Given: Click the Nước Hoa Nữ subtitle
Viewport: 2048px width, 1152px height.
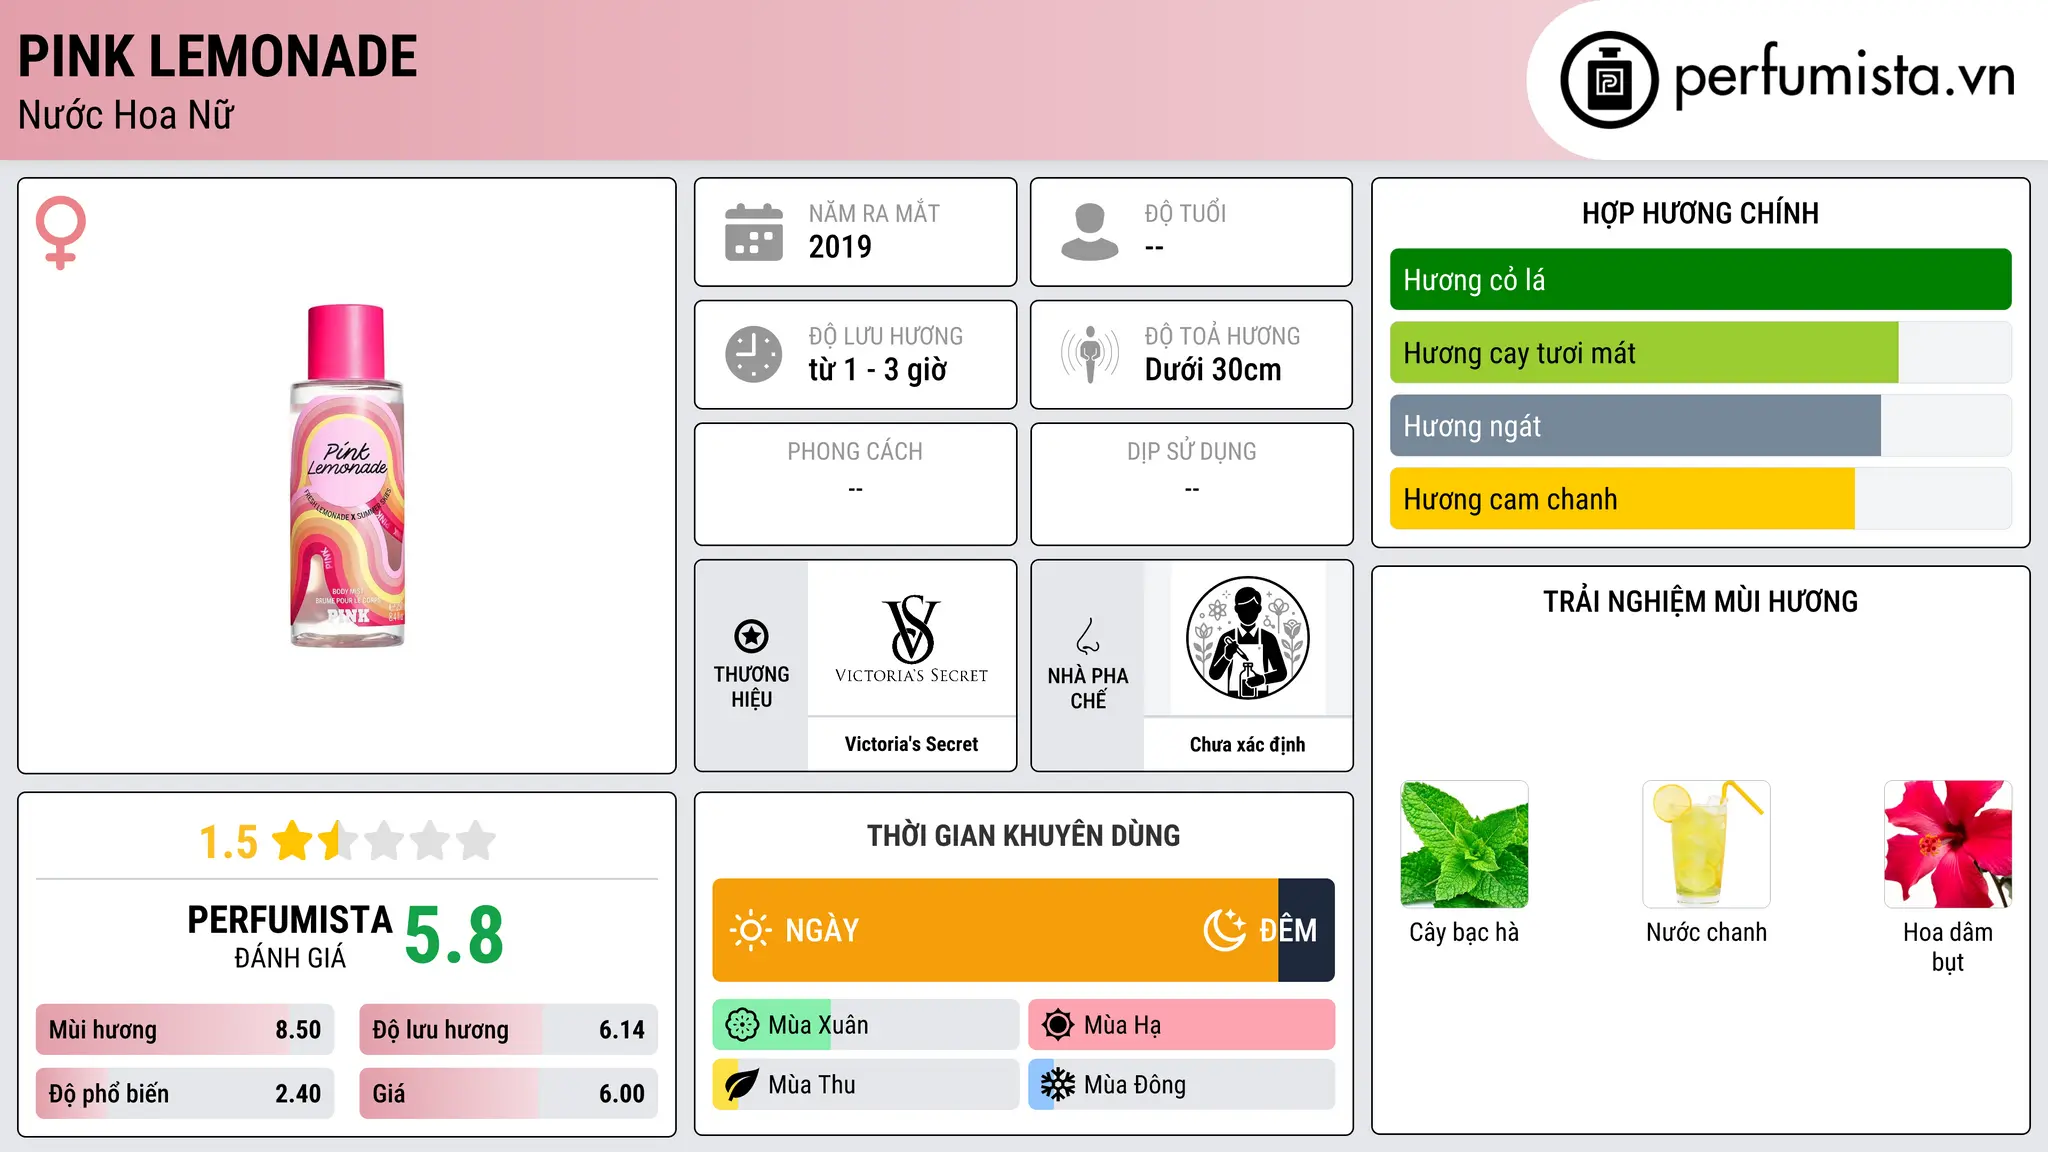Looking at the screenshot, I should point(126,115).
